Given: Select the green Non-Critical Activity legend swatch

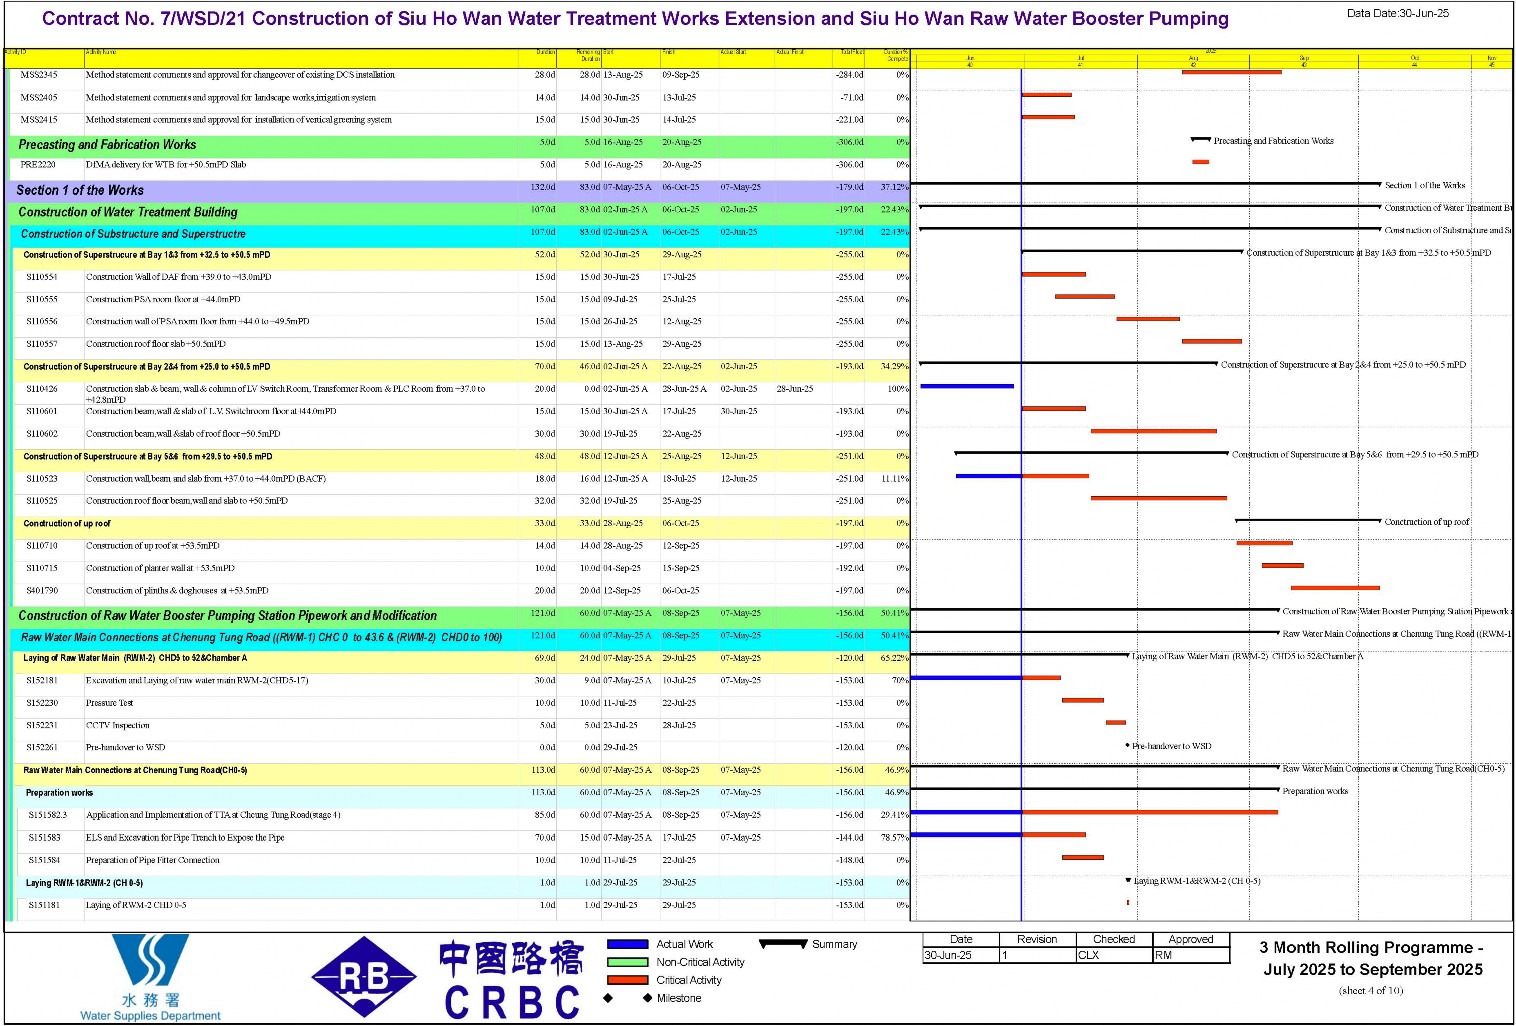Looking at the screenshot, I should (x=627, y=962).
